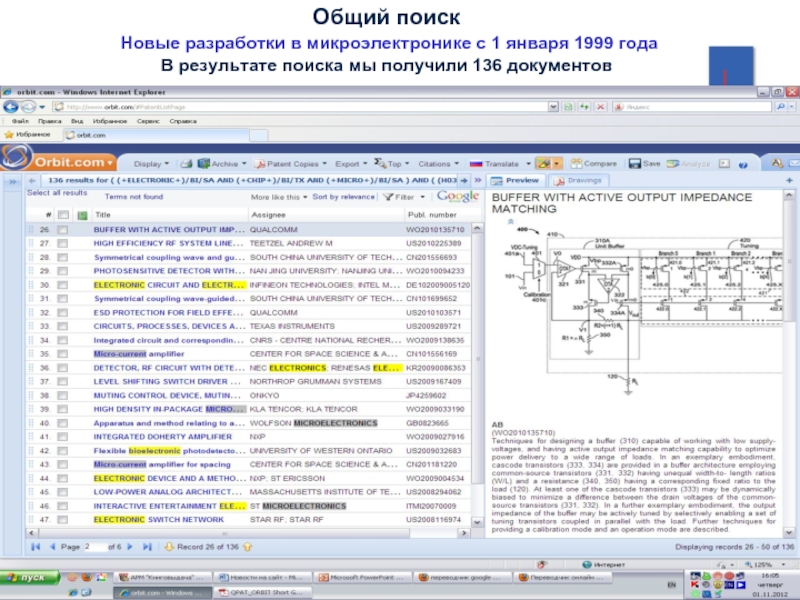Collapse the preview image with chevrons
The image size is (800, 600).
point(511,221)
